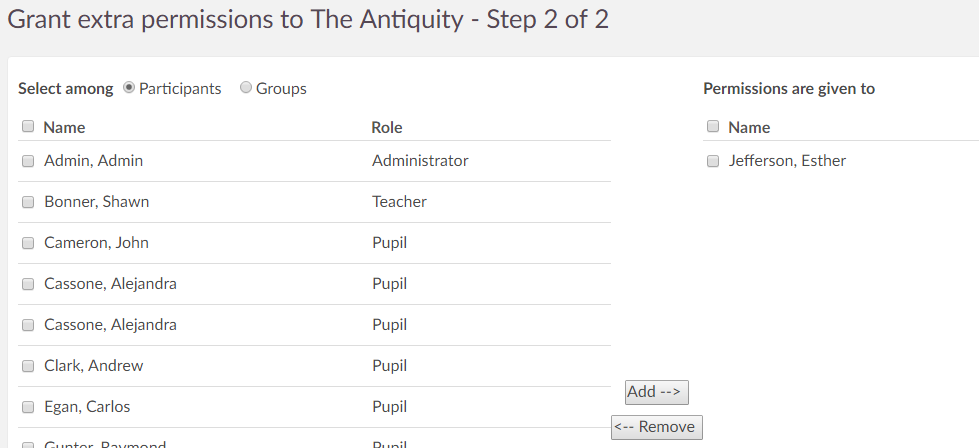Image resolution: width=979 pixels, height=448 pixels.
Task: Check the box next to Cameron, John
Action: [28, 243]
